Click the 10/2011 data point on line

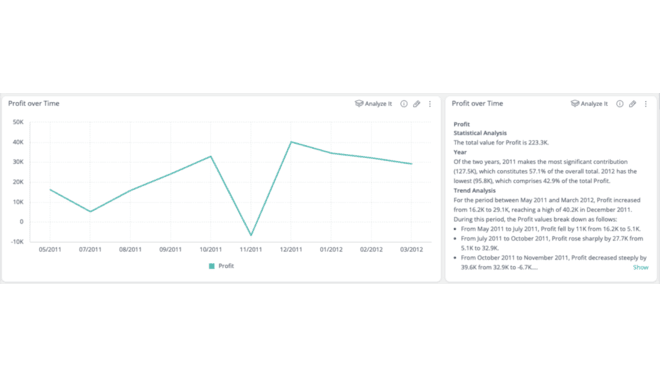point(211,157)
